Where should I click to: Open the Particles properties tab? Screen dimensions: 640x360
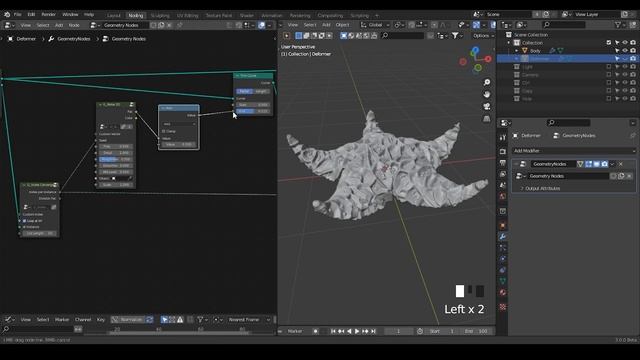coord(503,247)
